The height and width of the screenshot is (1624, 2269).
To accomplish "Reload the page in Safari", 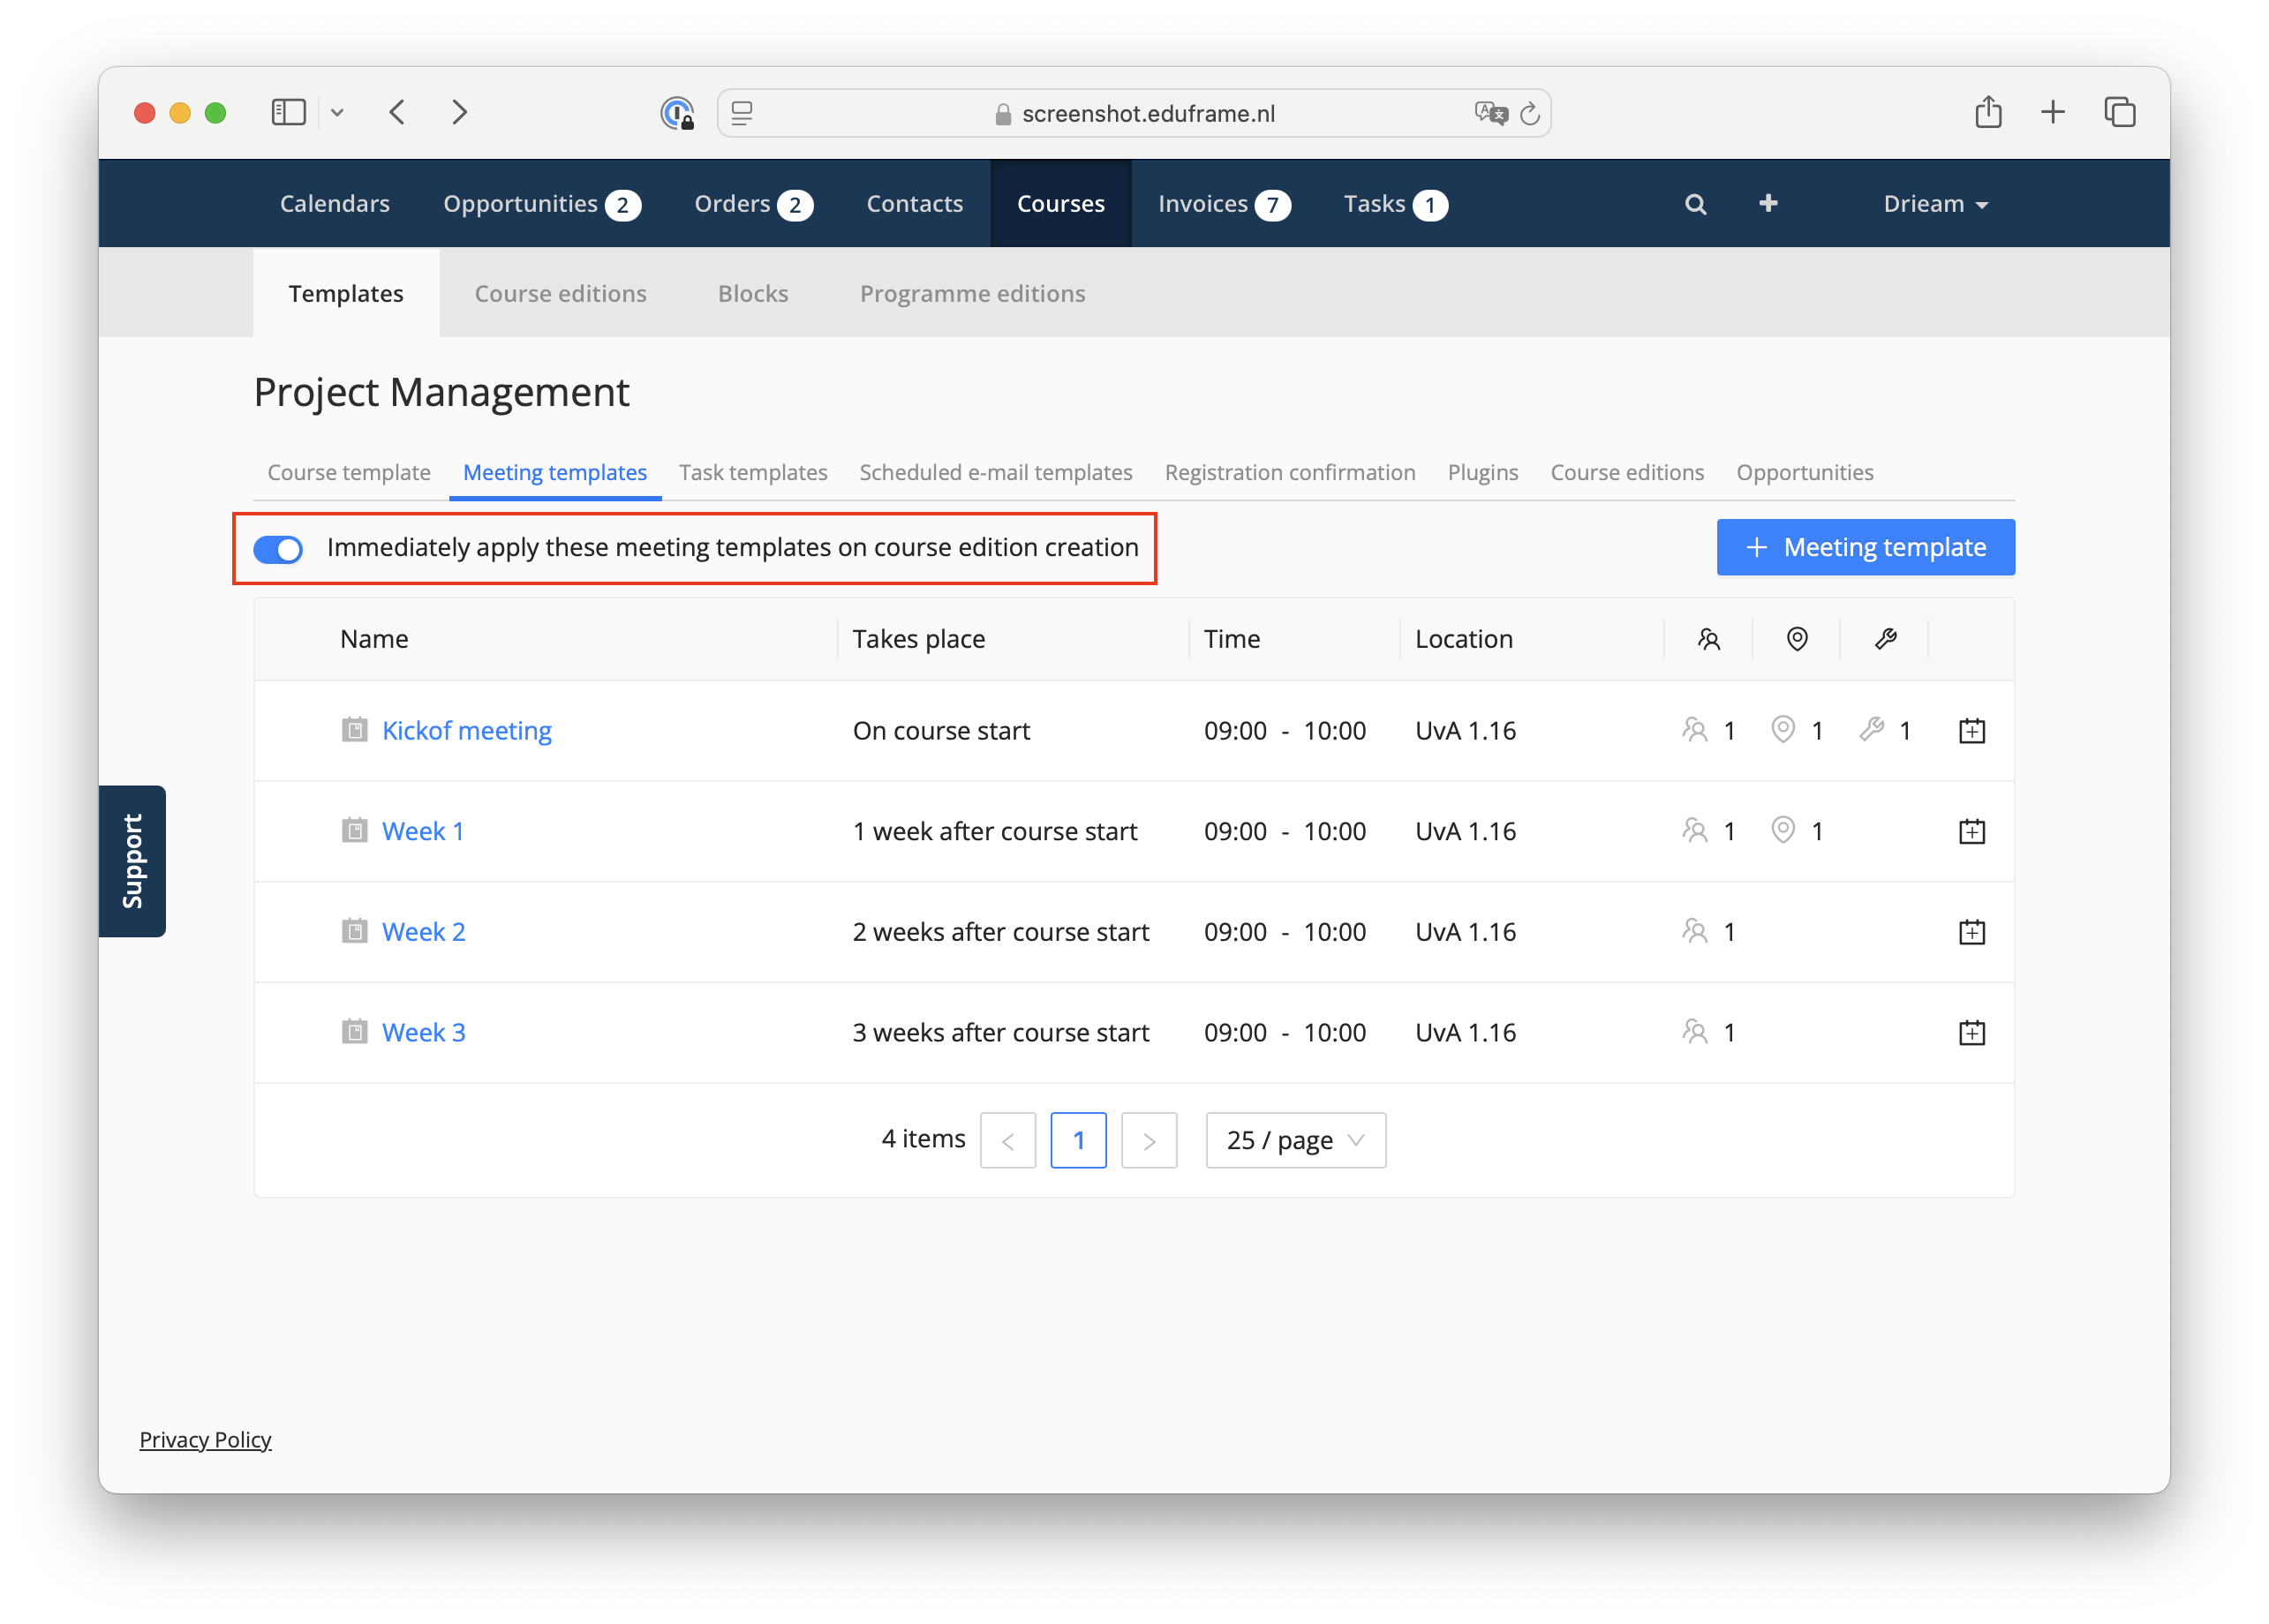I will (1530, 114).
